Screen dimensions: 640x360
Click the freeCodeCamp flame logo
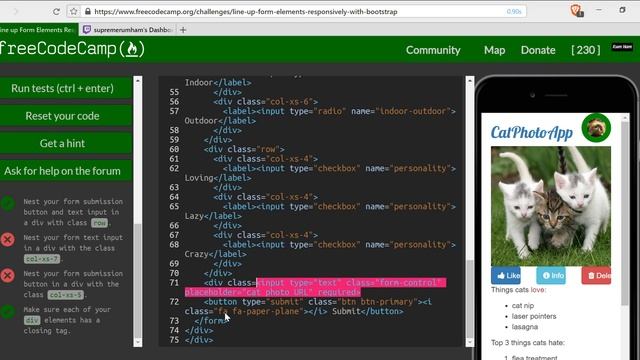point(131,49)
